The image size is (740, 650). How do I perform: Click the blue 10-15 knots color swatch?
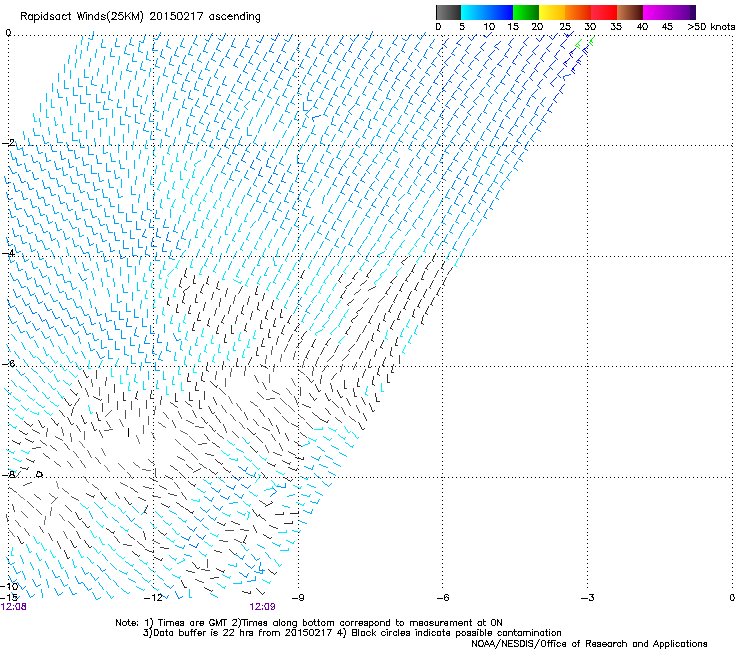[x=500, y=12]
